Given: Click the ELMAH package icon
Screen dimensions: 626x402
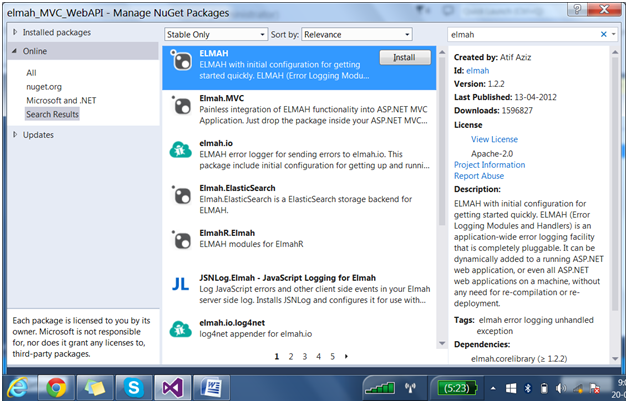Looking at the screenshot, I should click(181, 60).
